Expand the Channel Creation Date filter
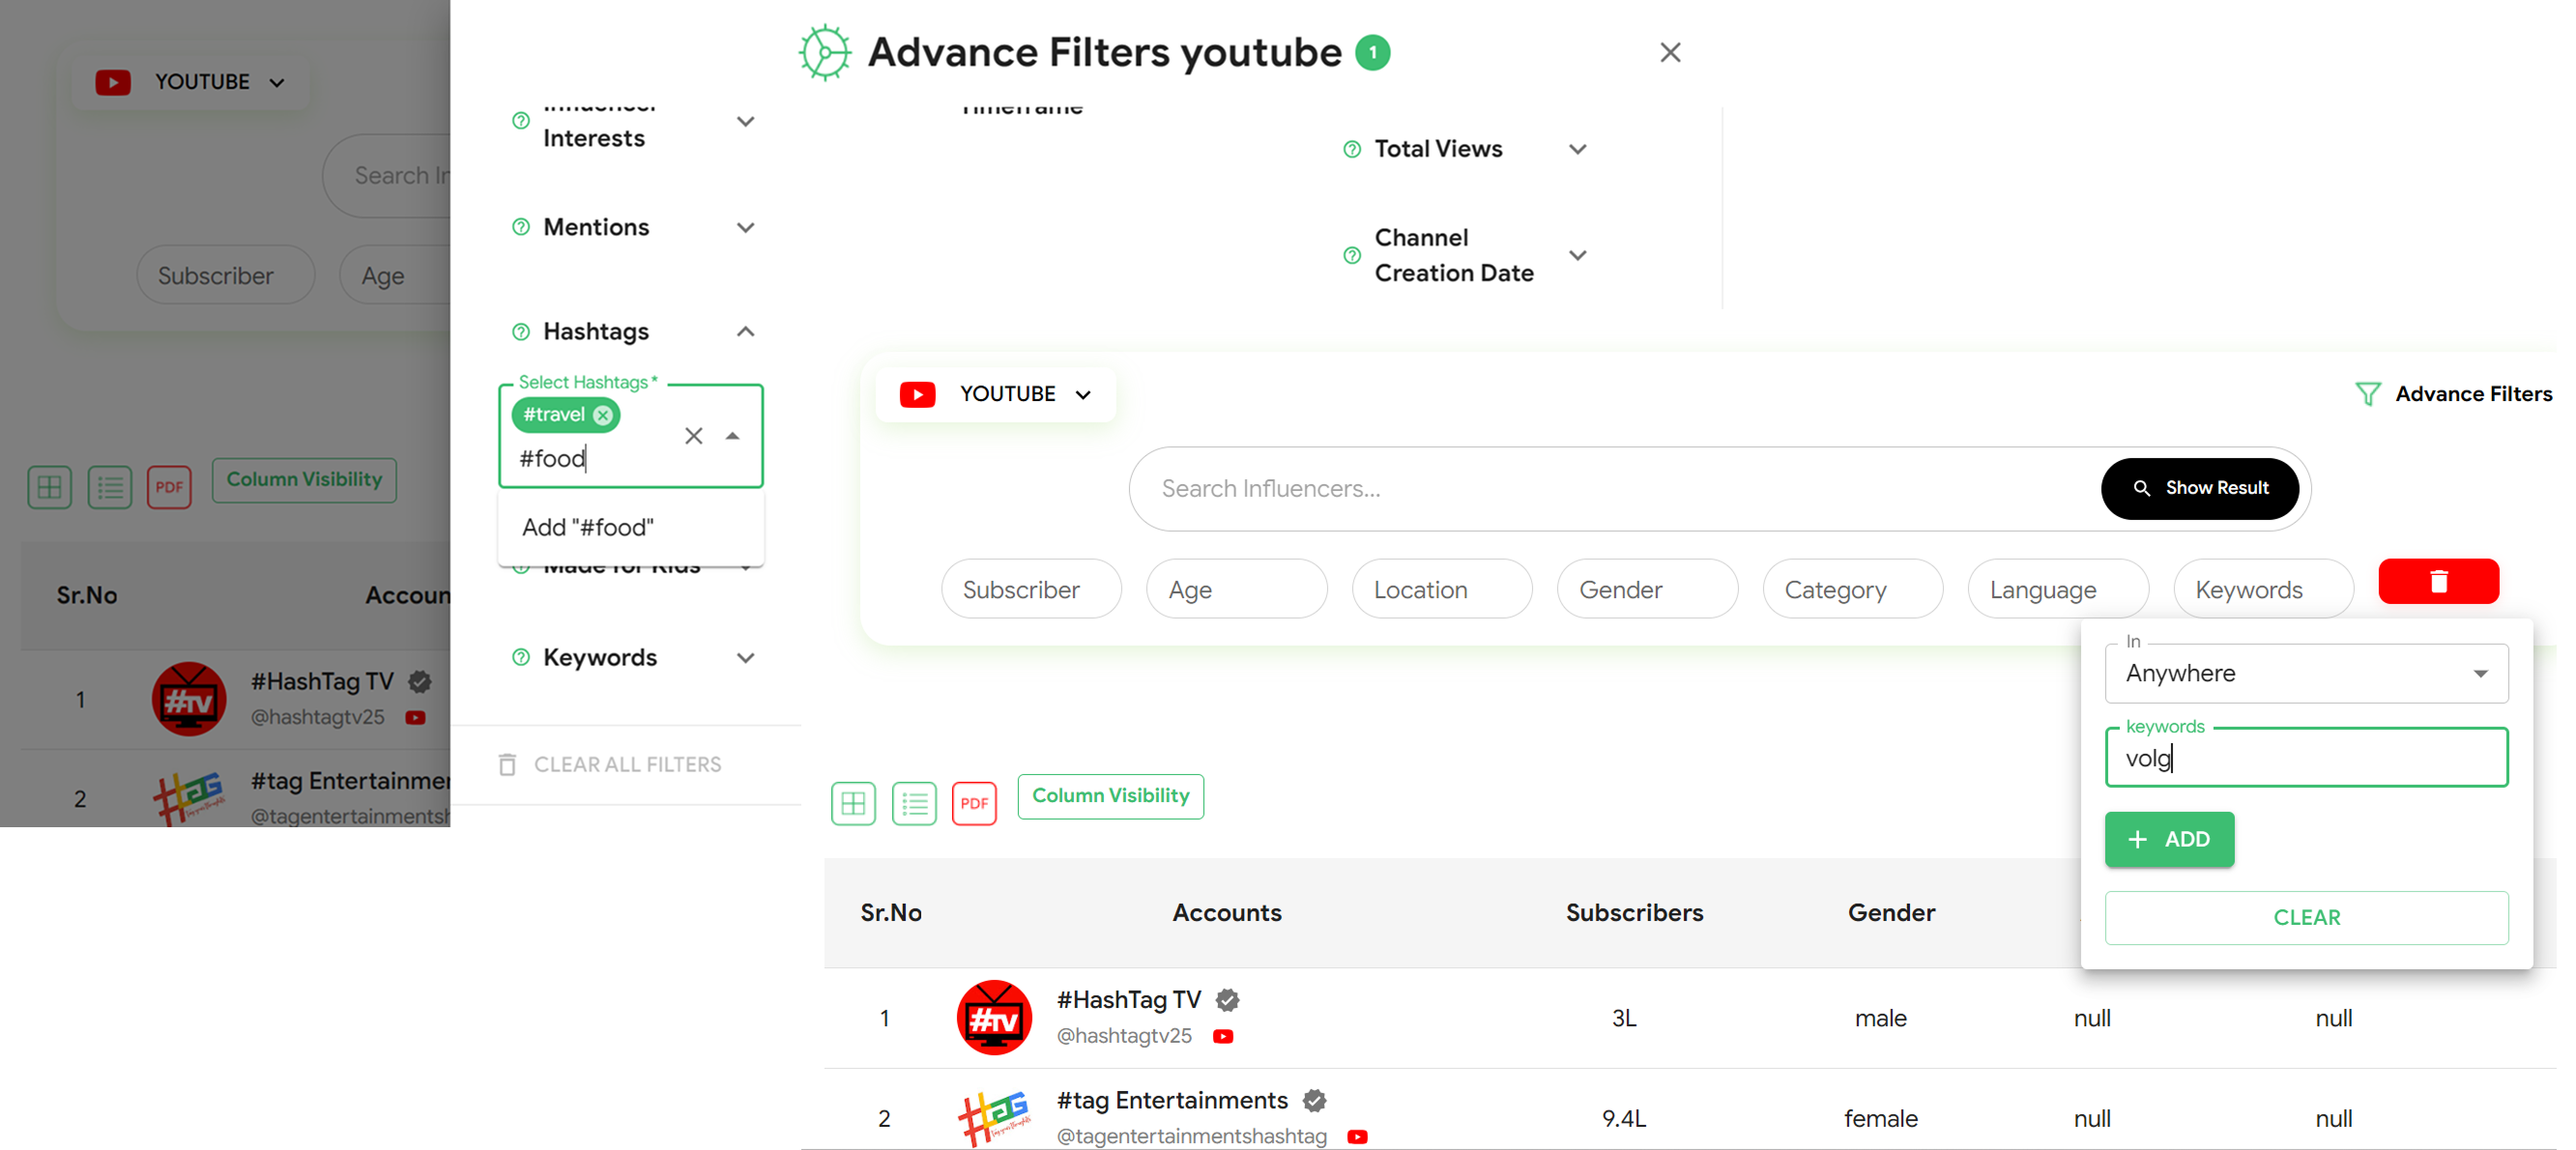This screenshot has width=2576, height=1150. pyautogui.click(x=1577, y=255)
